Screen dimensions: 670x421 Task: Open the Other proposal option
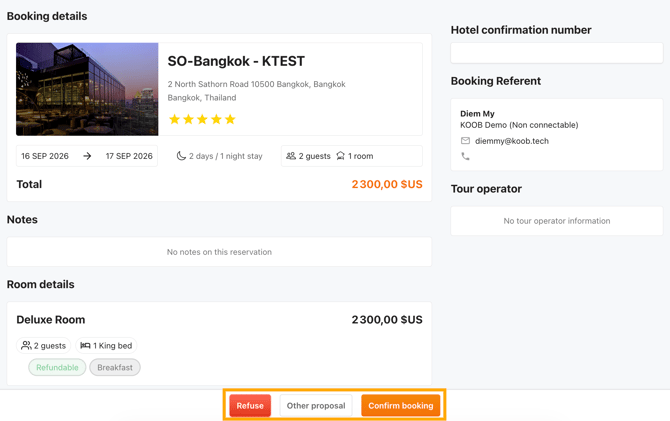click(316, 405)
